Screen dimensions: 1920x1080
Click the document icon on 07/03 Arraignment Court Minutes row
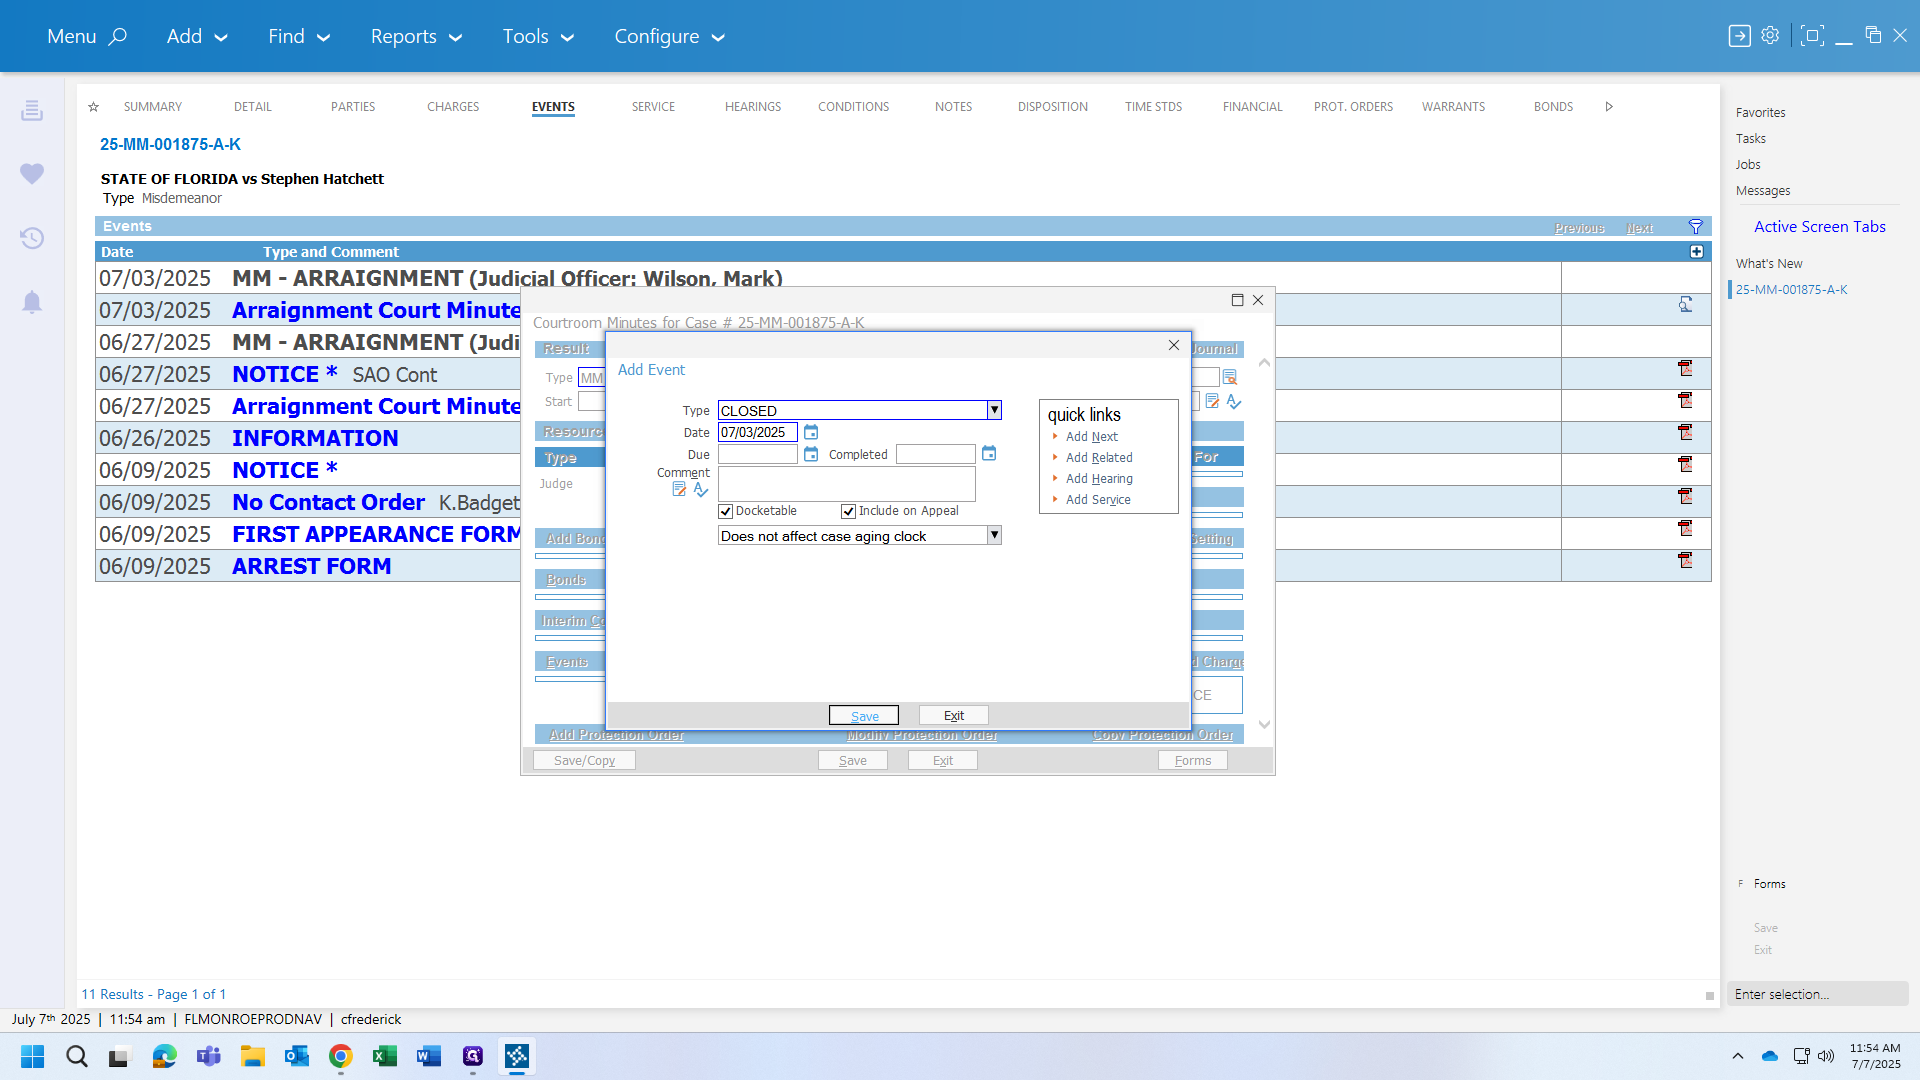click(1685, 304)
